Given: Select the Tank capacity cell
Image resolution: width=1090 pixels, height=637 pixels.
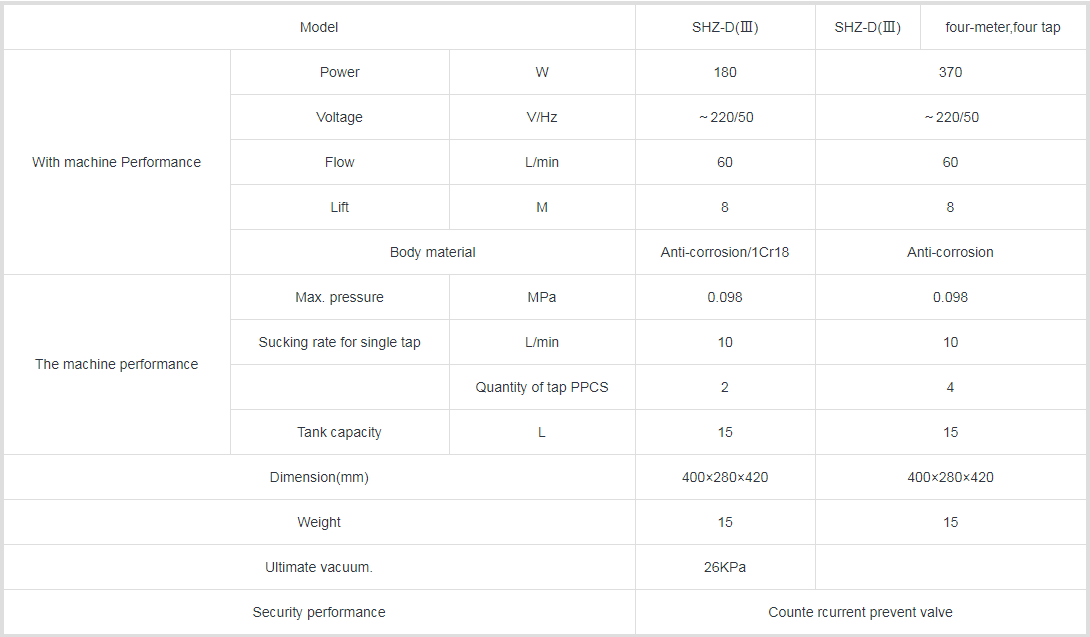Looking at the screenshot, I should [x=340, y=432].
